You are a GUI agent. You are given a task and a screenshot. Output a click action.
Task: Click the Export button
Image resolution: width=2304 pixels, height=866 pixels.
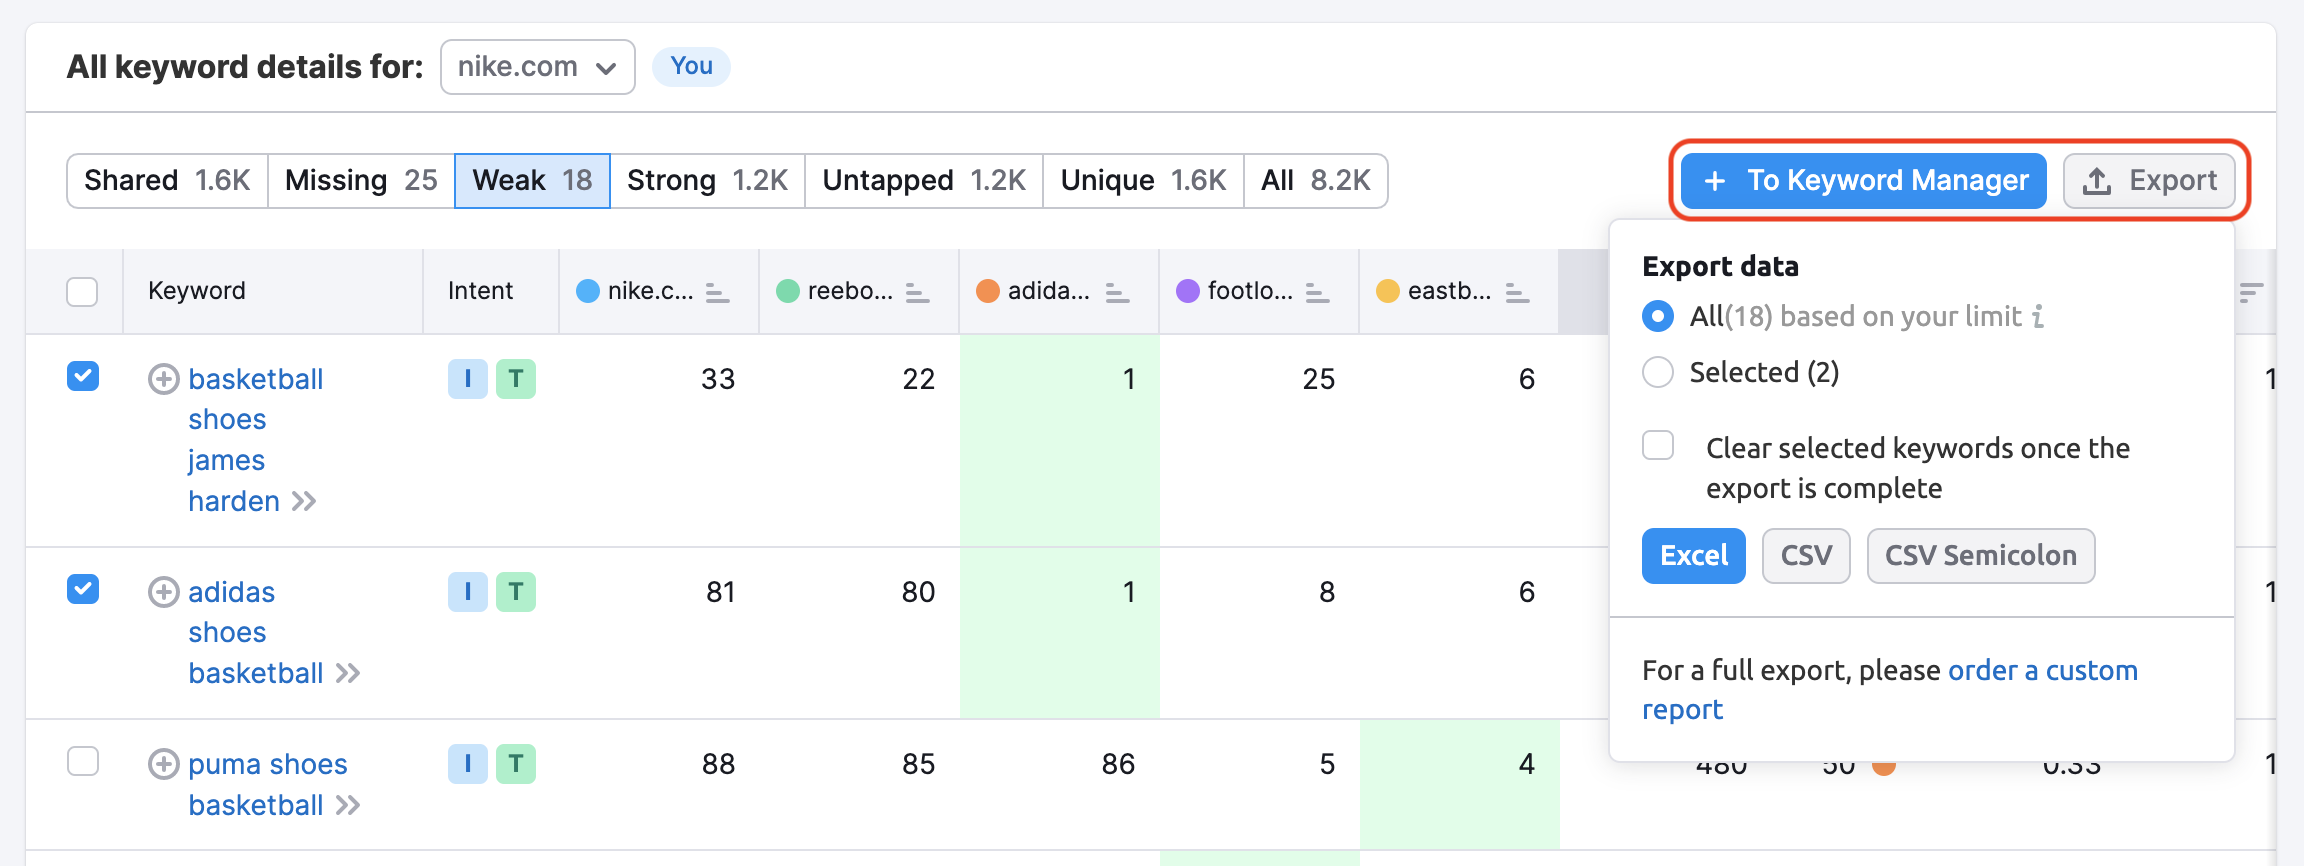[x=2149, y=181]
